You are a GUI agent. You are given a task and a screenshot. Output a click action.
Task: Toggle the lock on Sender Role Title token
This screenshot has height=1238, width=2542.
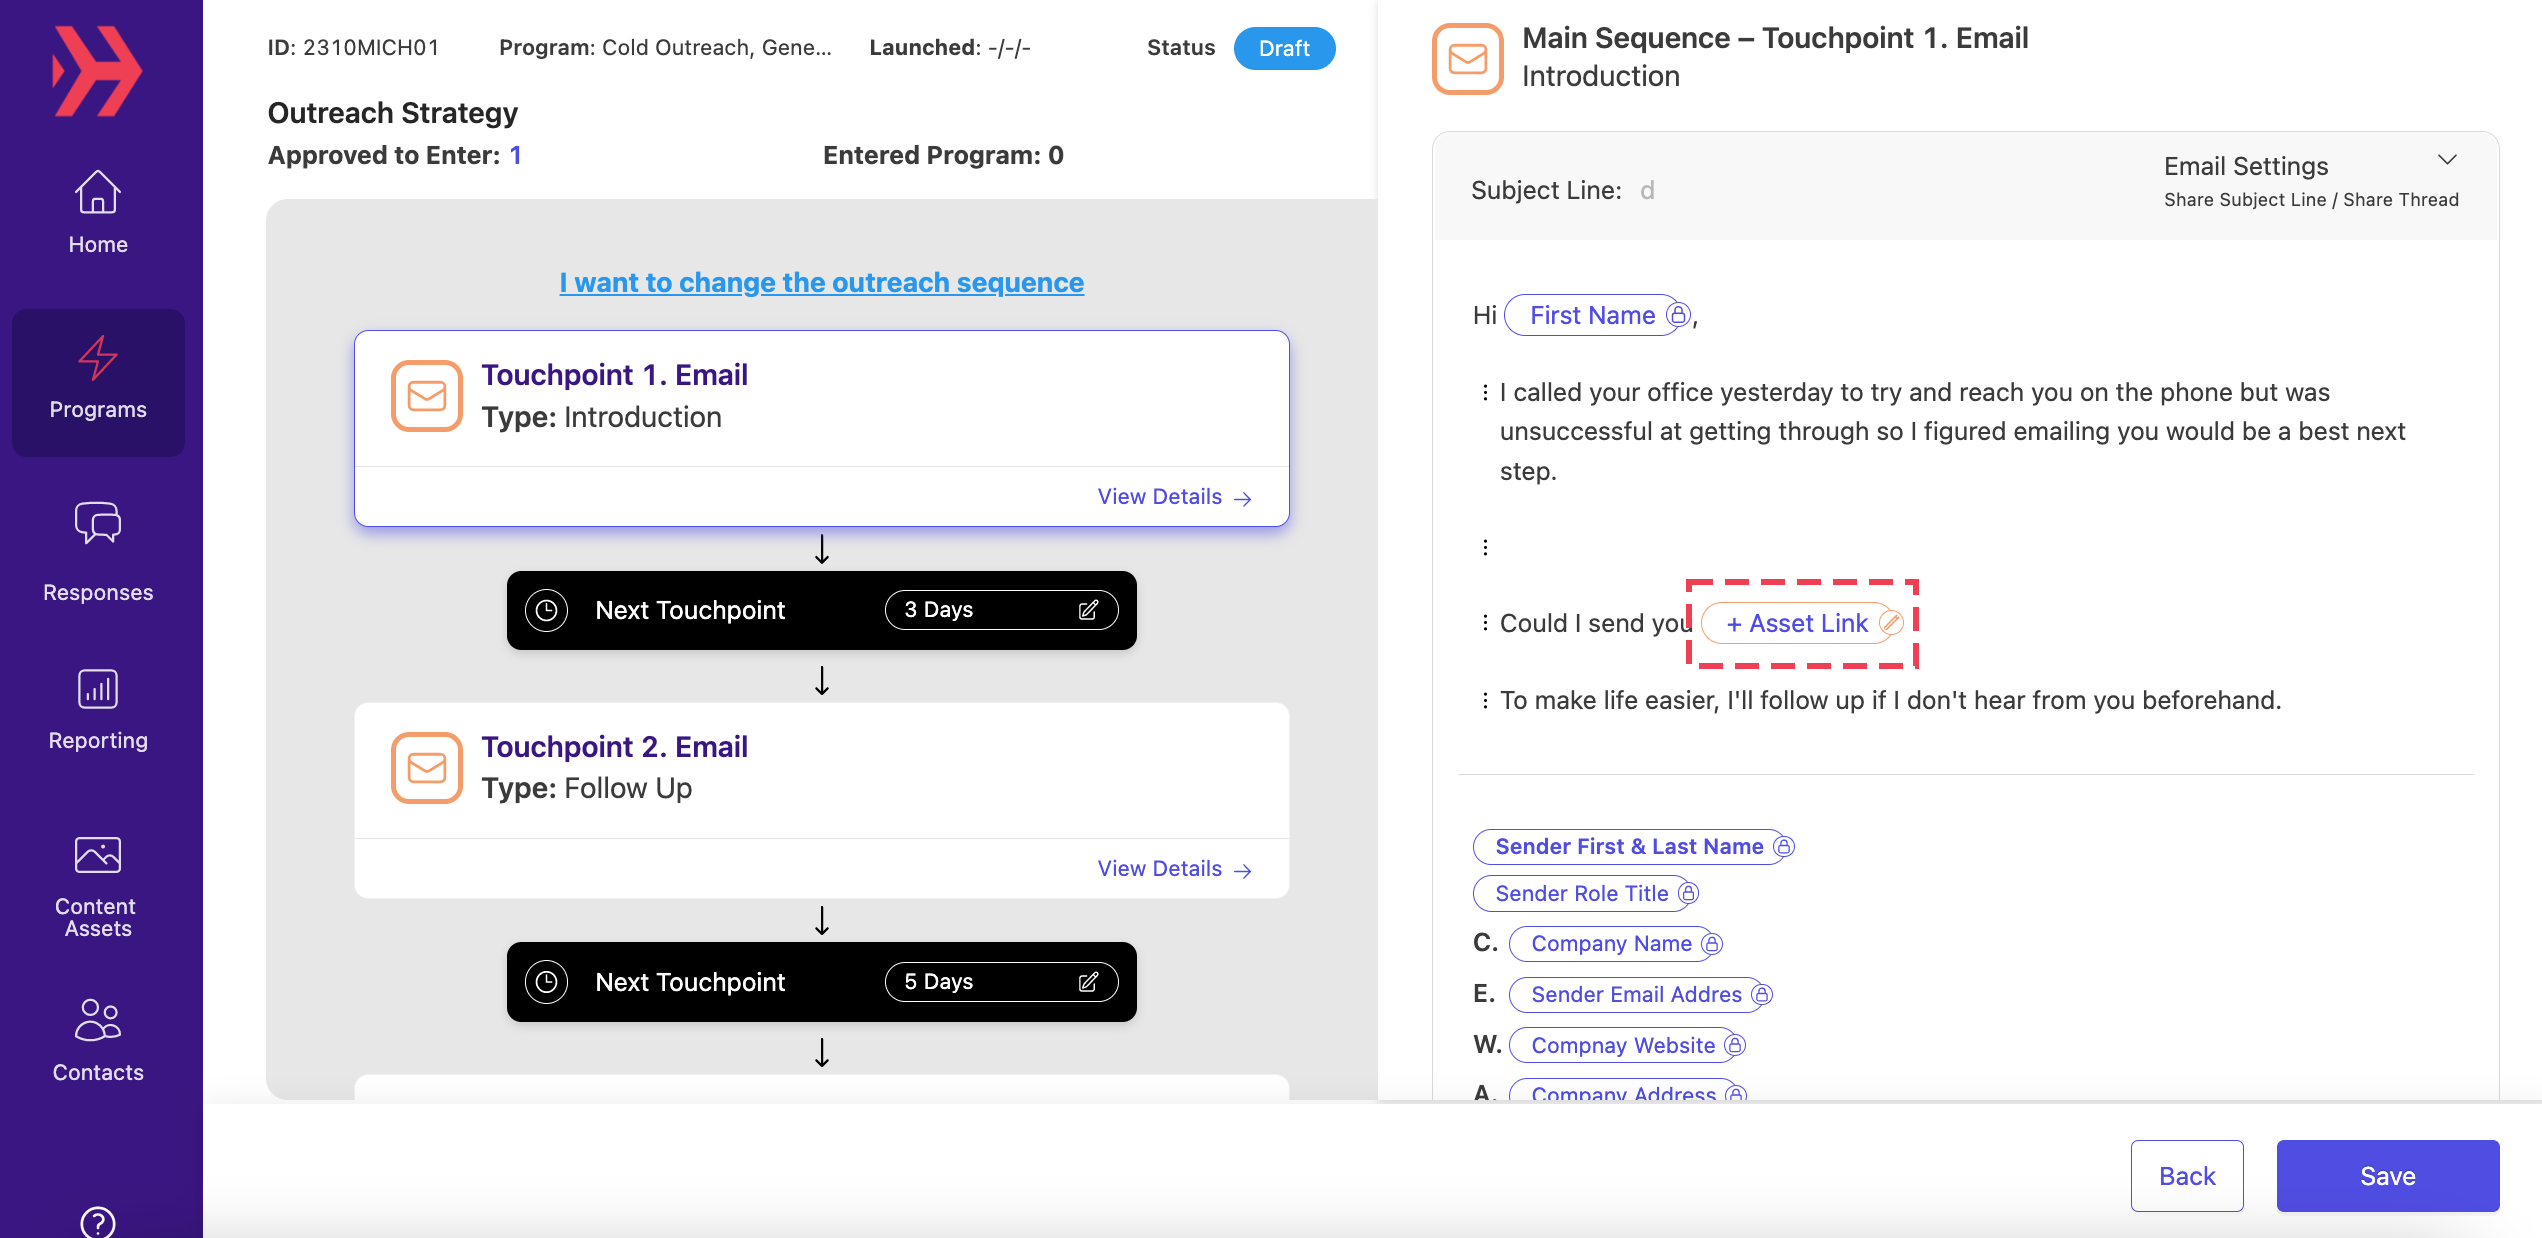(1689, 893)
